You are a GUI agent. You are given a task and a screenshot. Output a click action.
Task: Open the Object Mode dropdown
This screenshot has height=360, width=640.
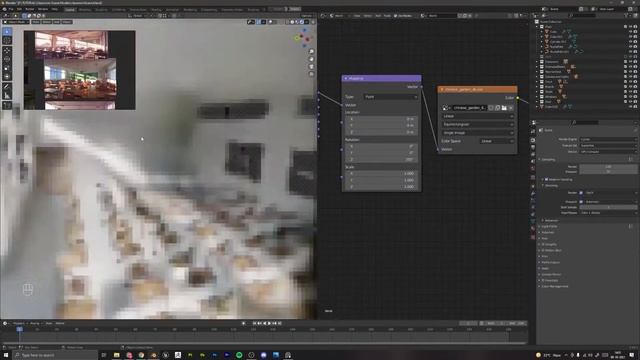[16, 22]
